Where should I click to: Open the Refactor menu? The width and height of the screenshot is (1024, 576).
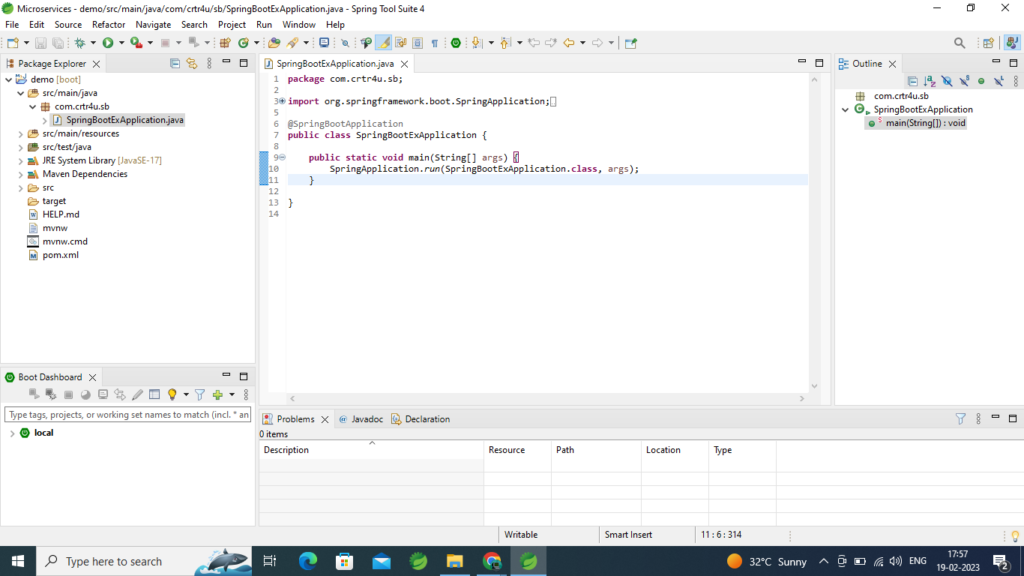tap(108, 25)
